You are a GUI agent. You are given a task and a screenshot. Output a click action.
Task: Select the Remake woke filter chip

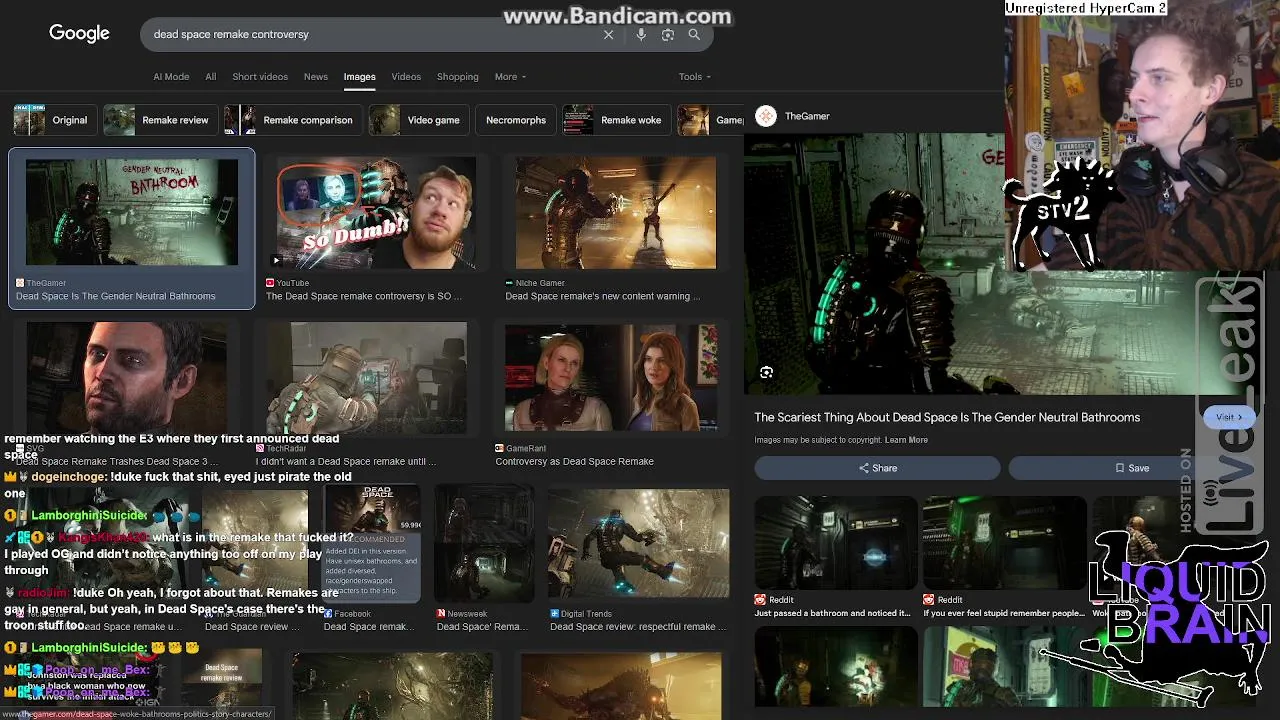pyautogui.click(x=616, y=120)
